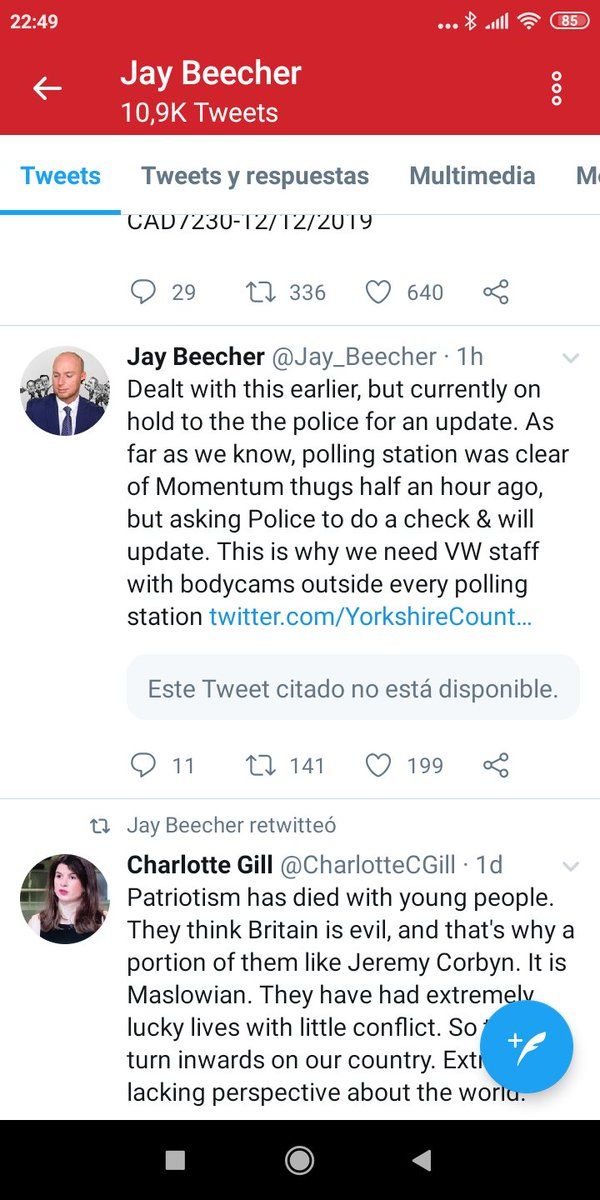
Task: Open the twitter.com/YorkshireCount link
Action: click(370, 617)
